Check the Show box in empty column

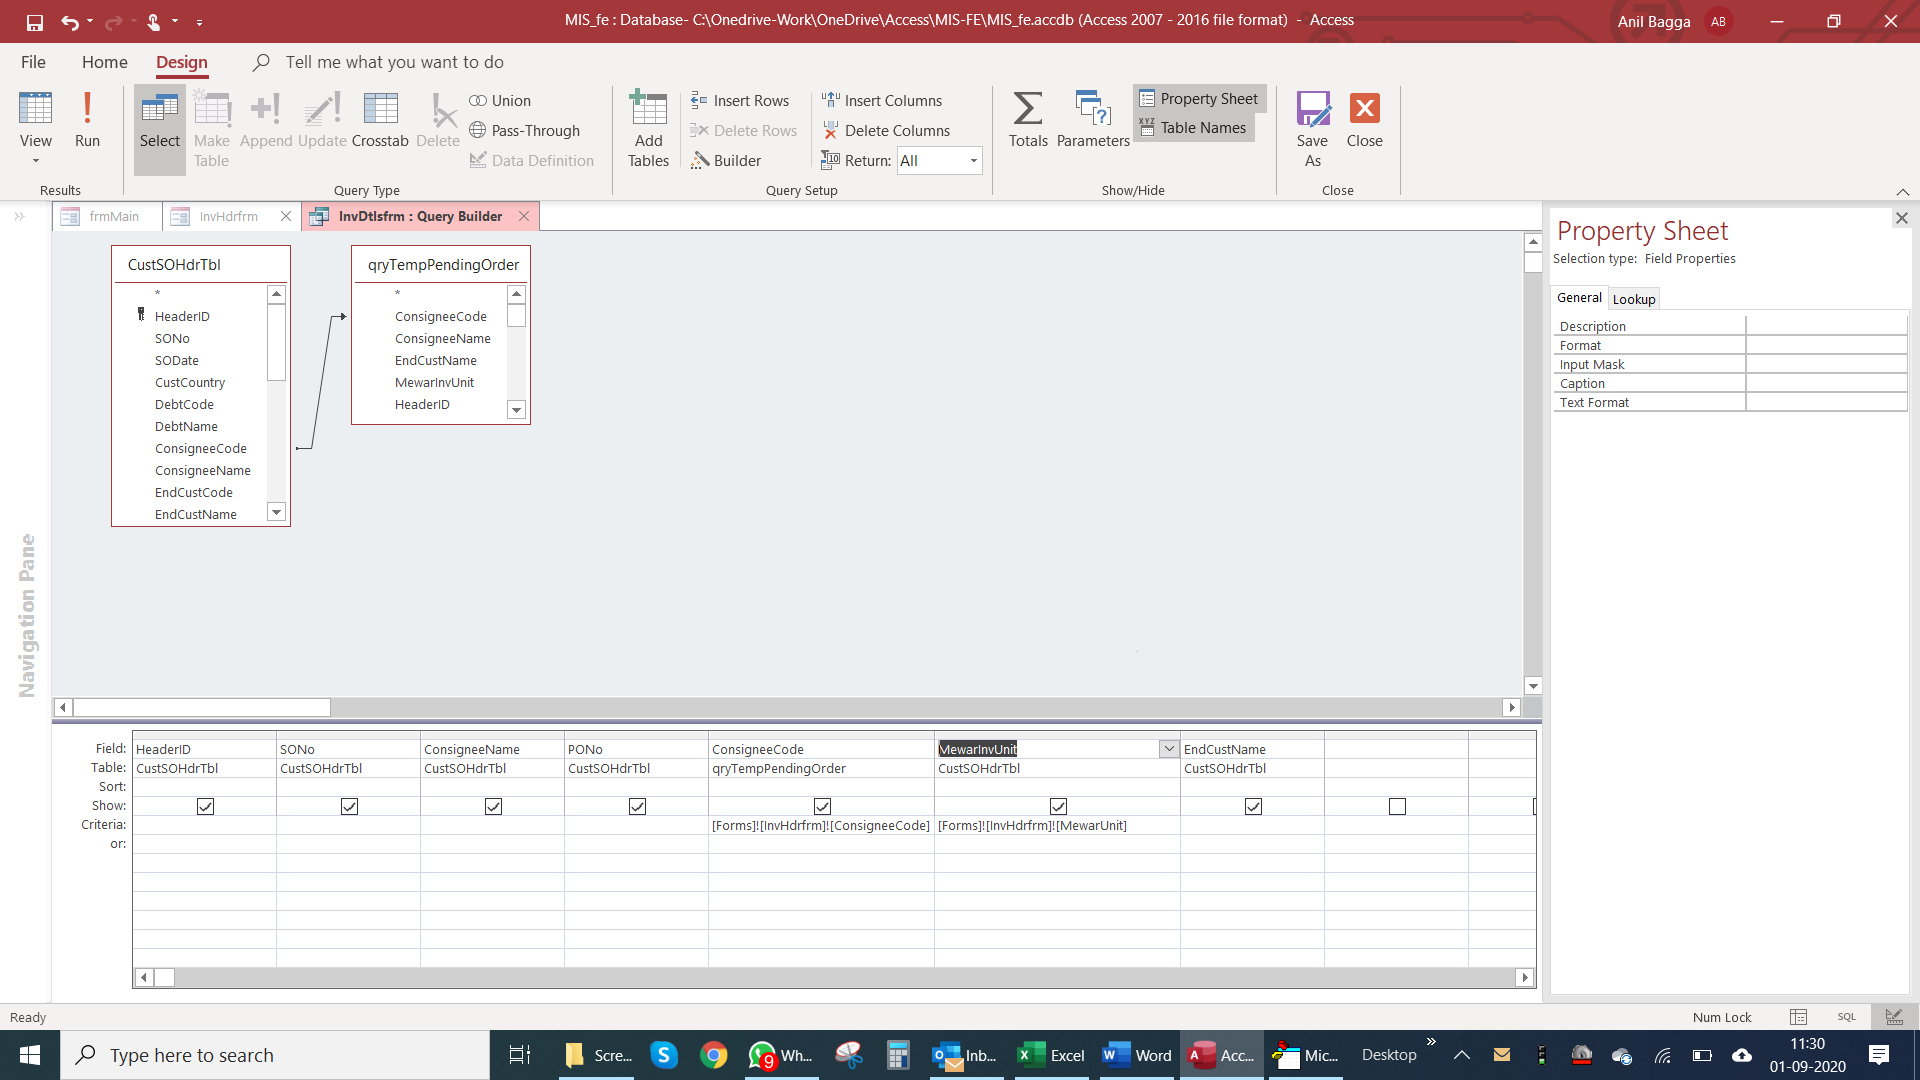click(1397, 806)
